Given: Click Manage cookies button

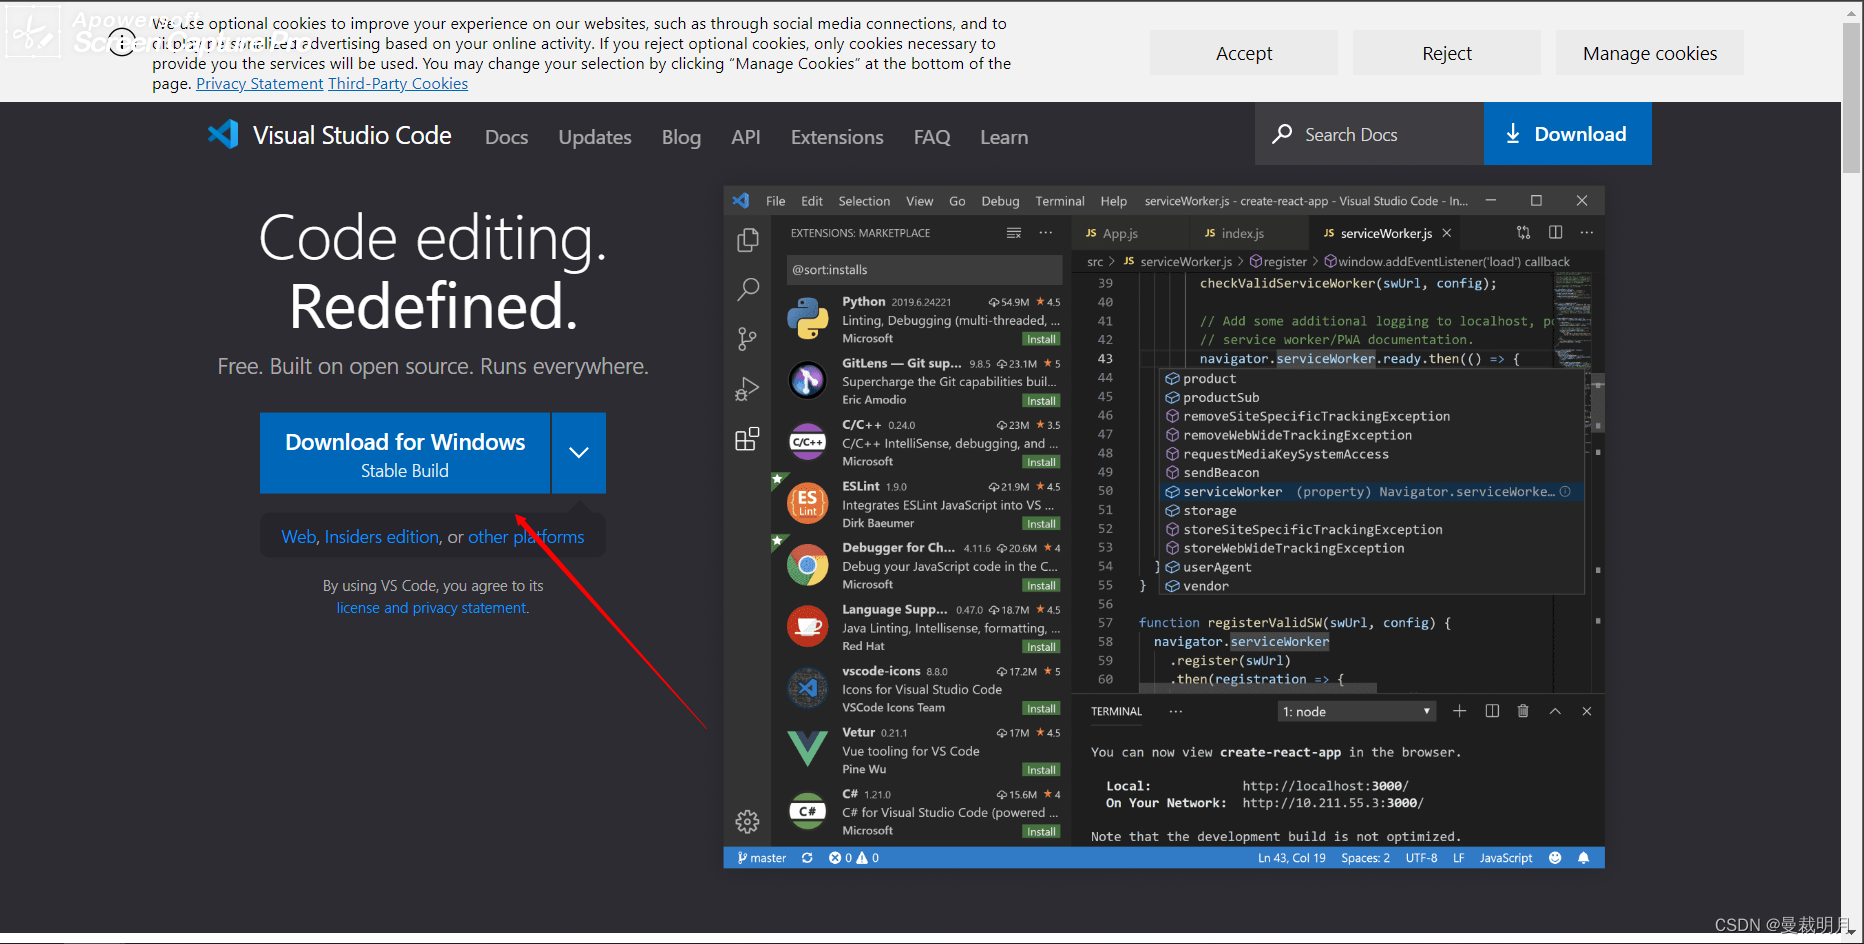Looking at the screenshot, I should coord(1650,53).
